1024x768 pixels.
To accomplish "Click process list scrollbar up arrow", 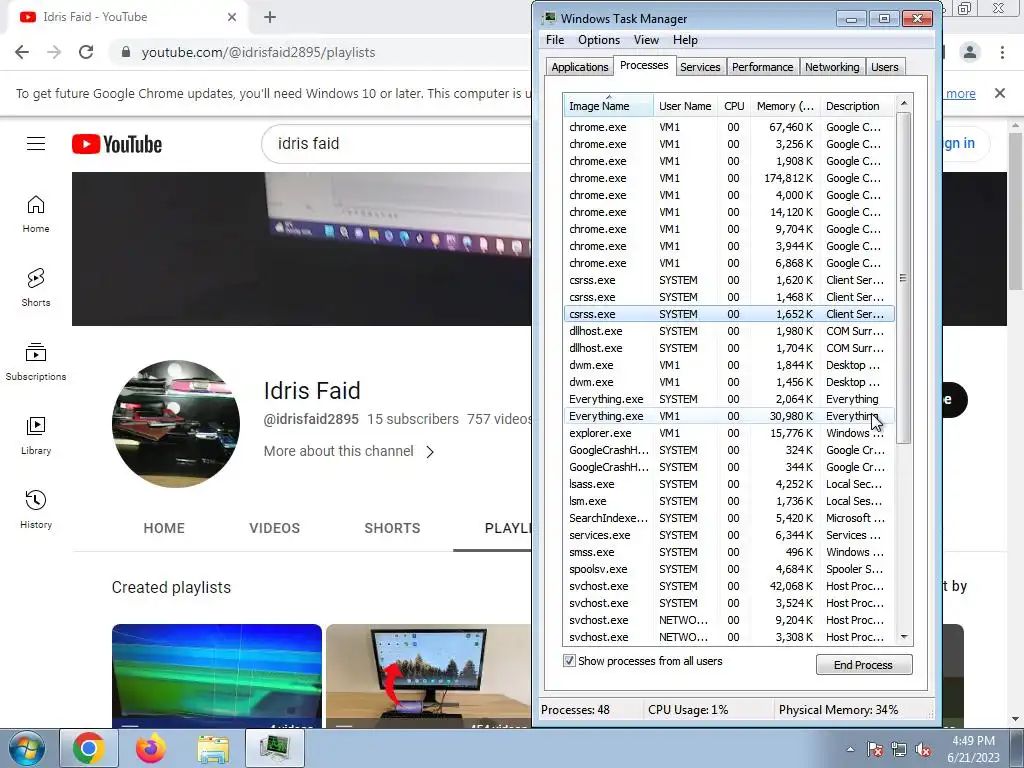I will (904, 103).
